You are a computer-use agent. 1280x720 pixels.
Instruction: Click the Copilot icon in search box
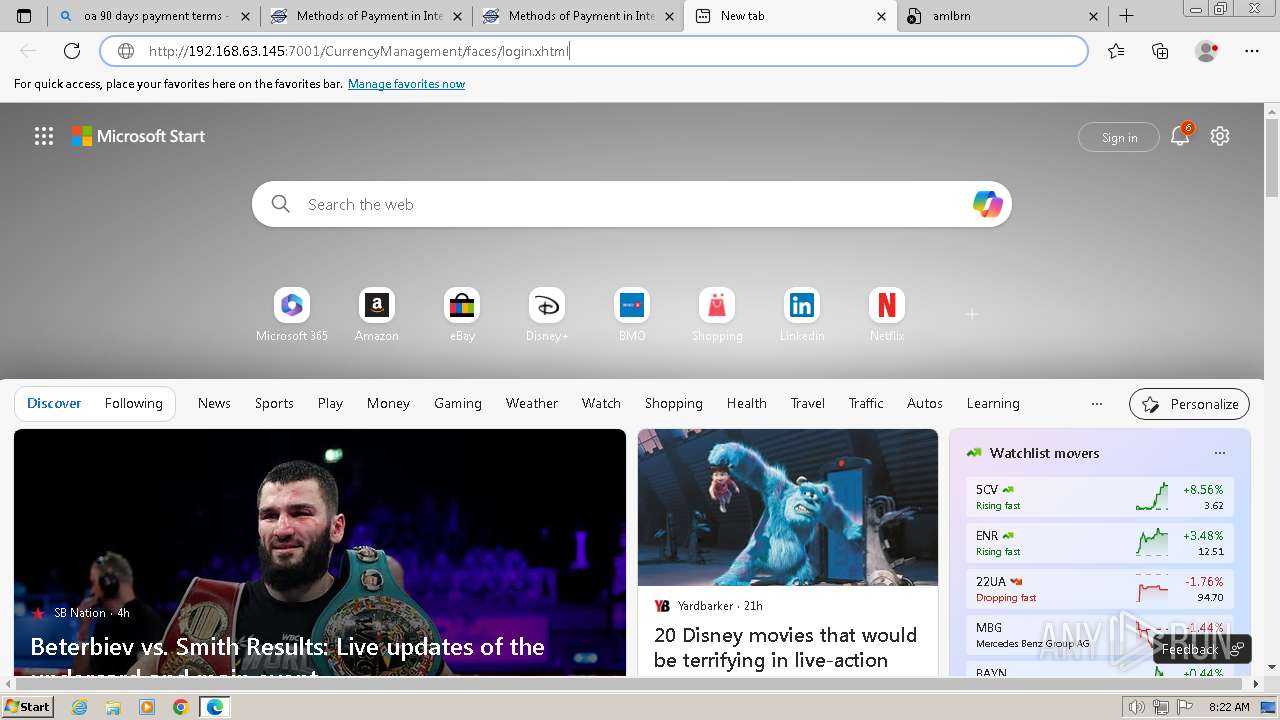987,204
